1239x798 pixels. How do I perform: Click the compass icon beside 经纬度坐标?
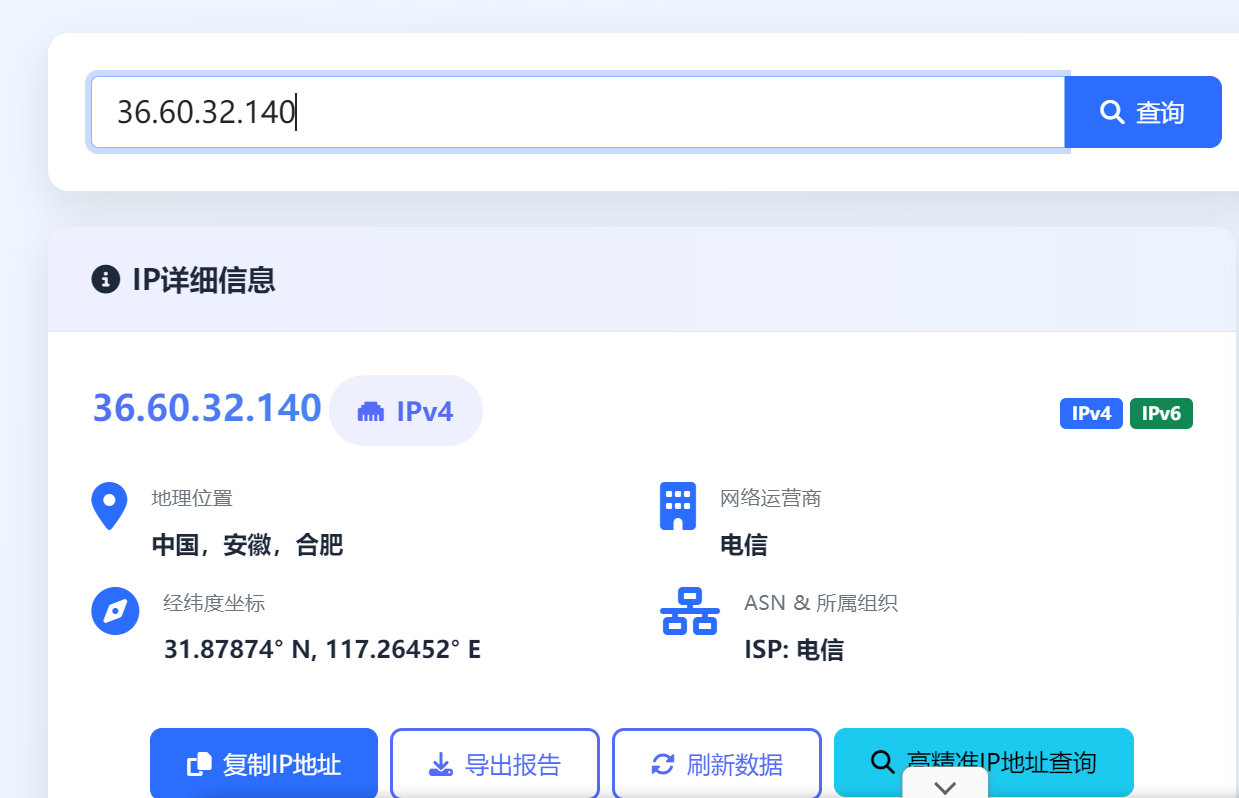click(x=115, y=610)
